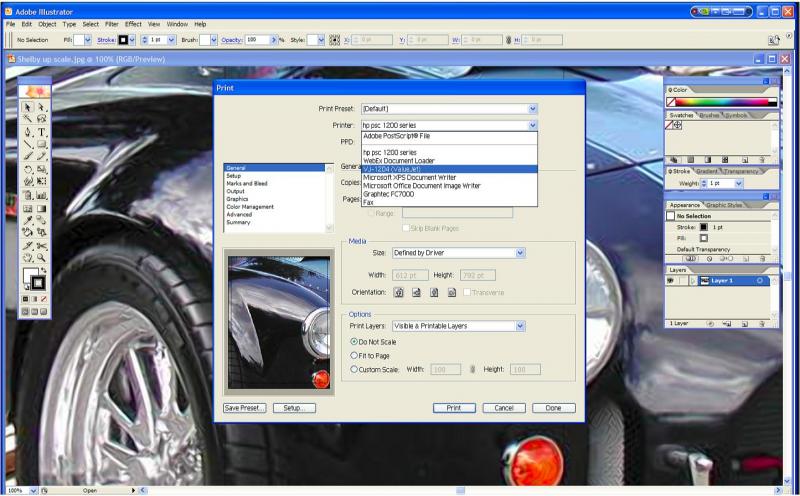
Task: Open the Effect menu
Action: click(x=133, y=24)
